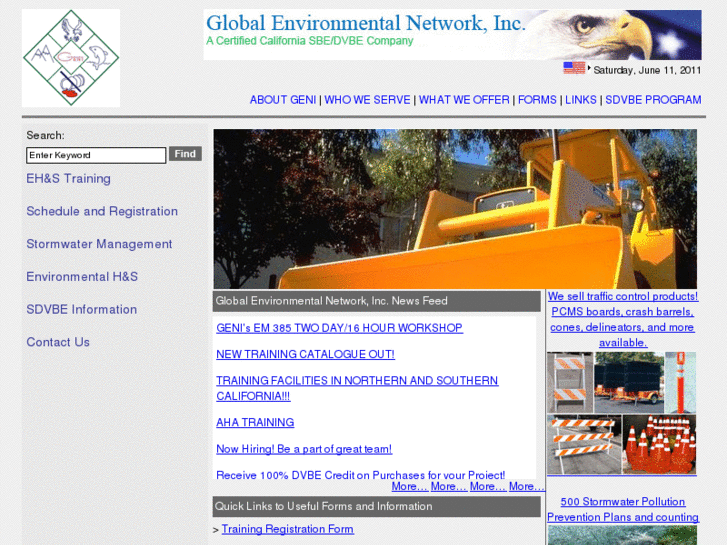The width and height of the screenshot is (727, 545).
Task: Click the Enter Keyword search field
Action: point(96,155)
